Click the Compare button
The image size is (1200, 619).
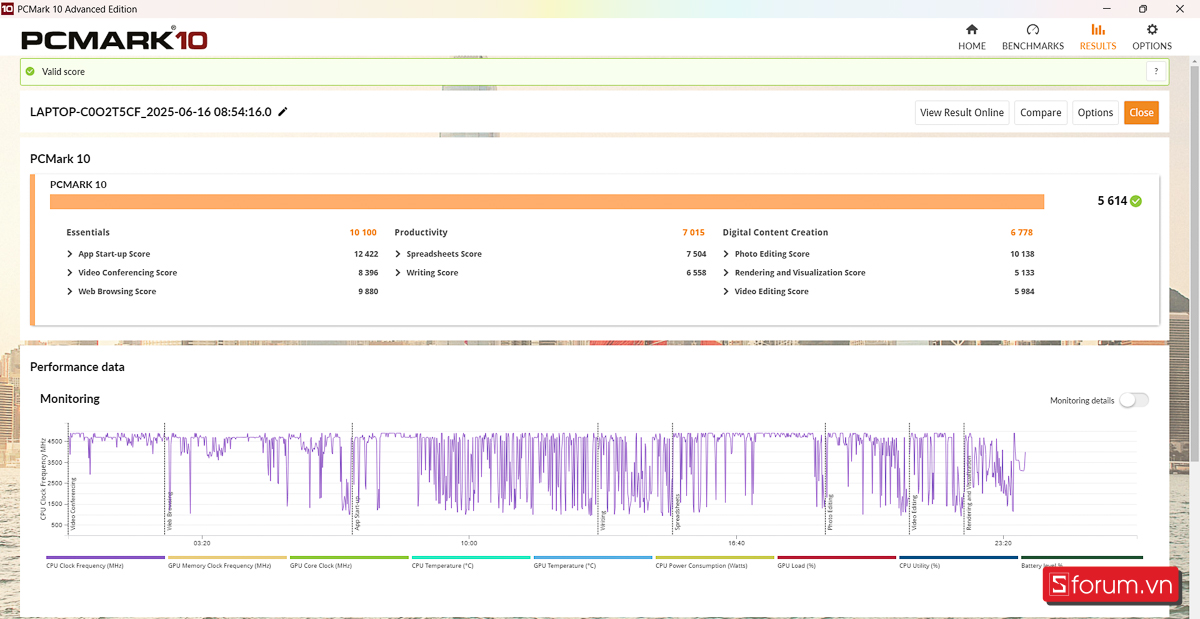1040,112
